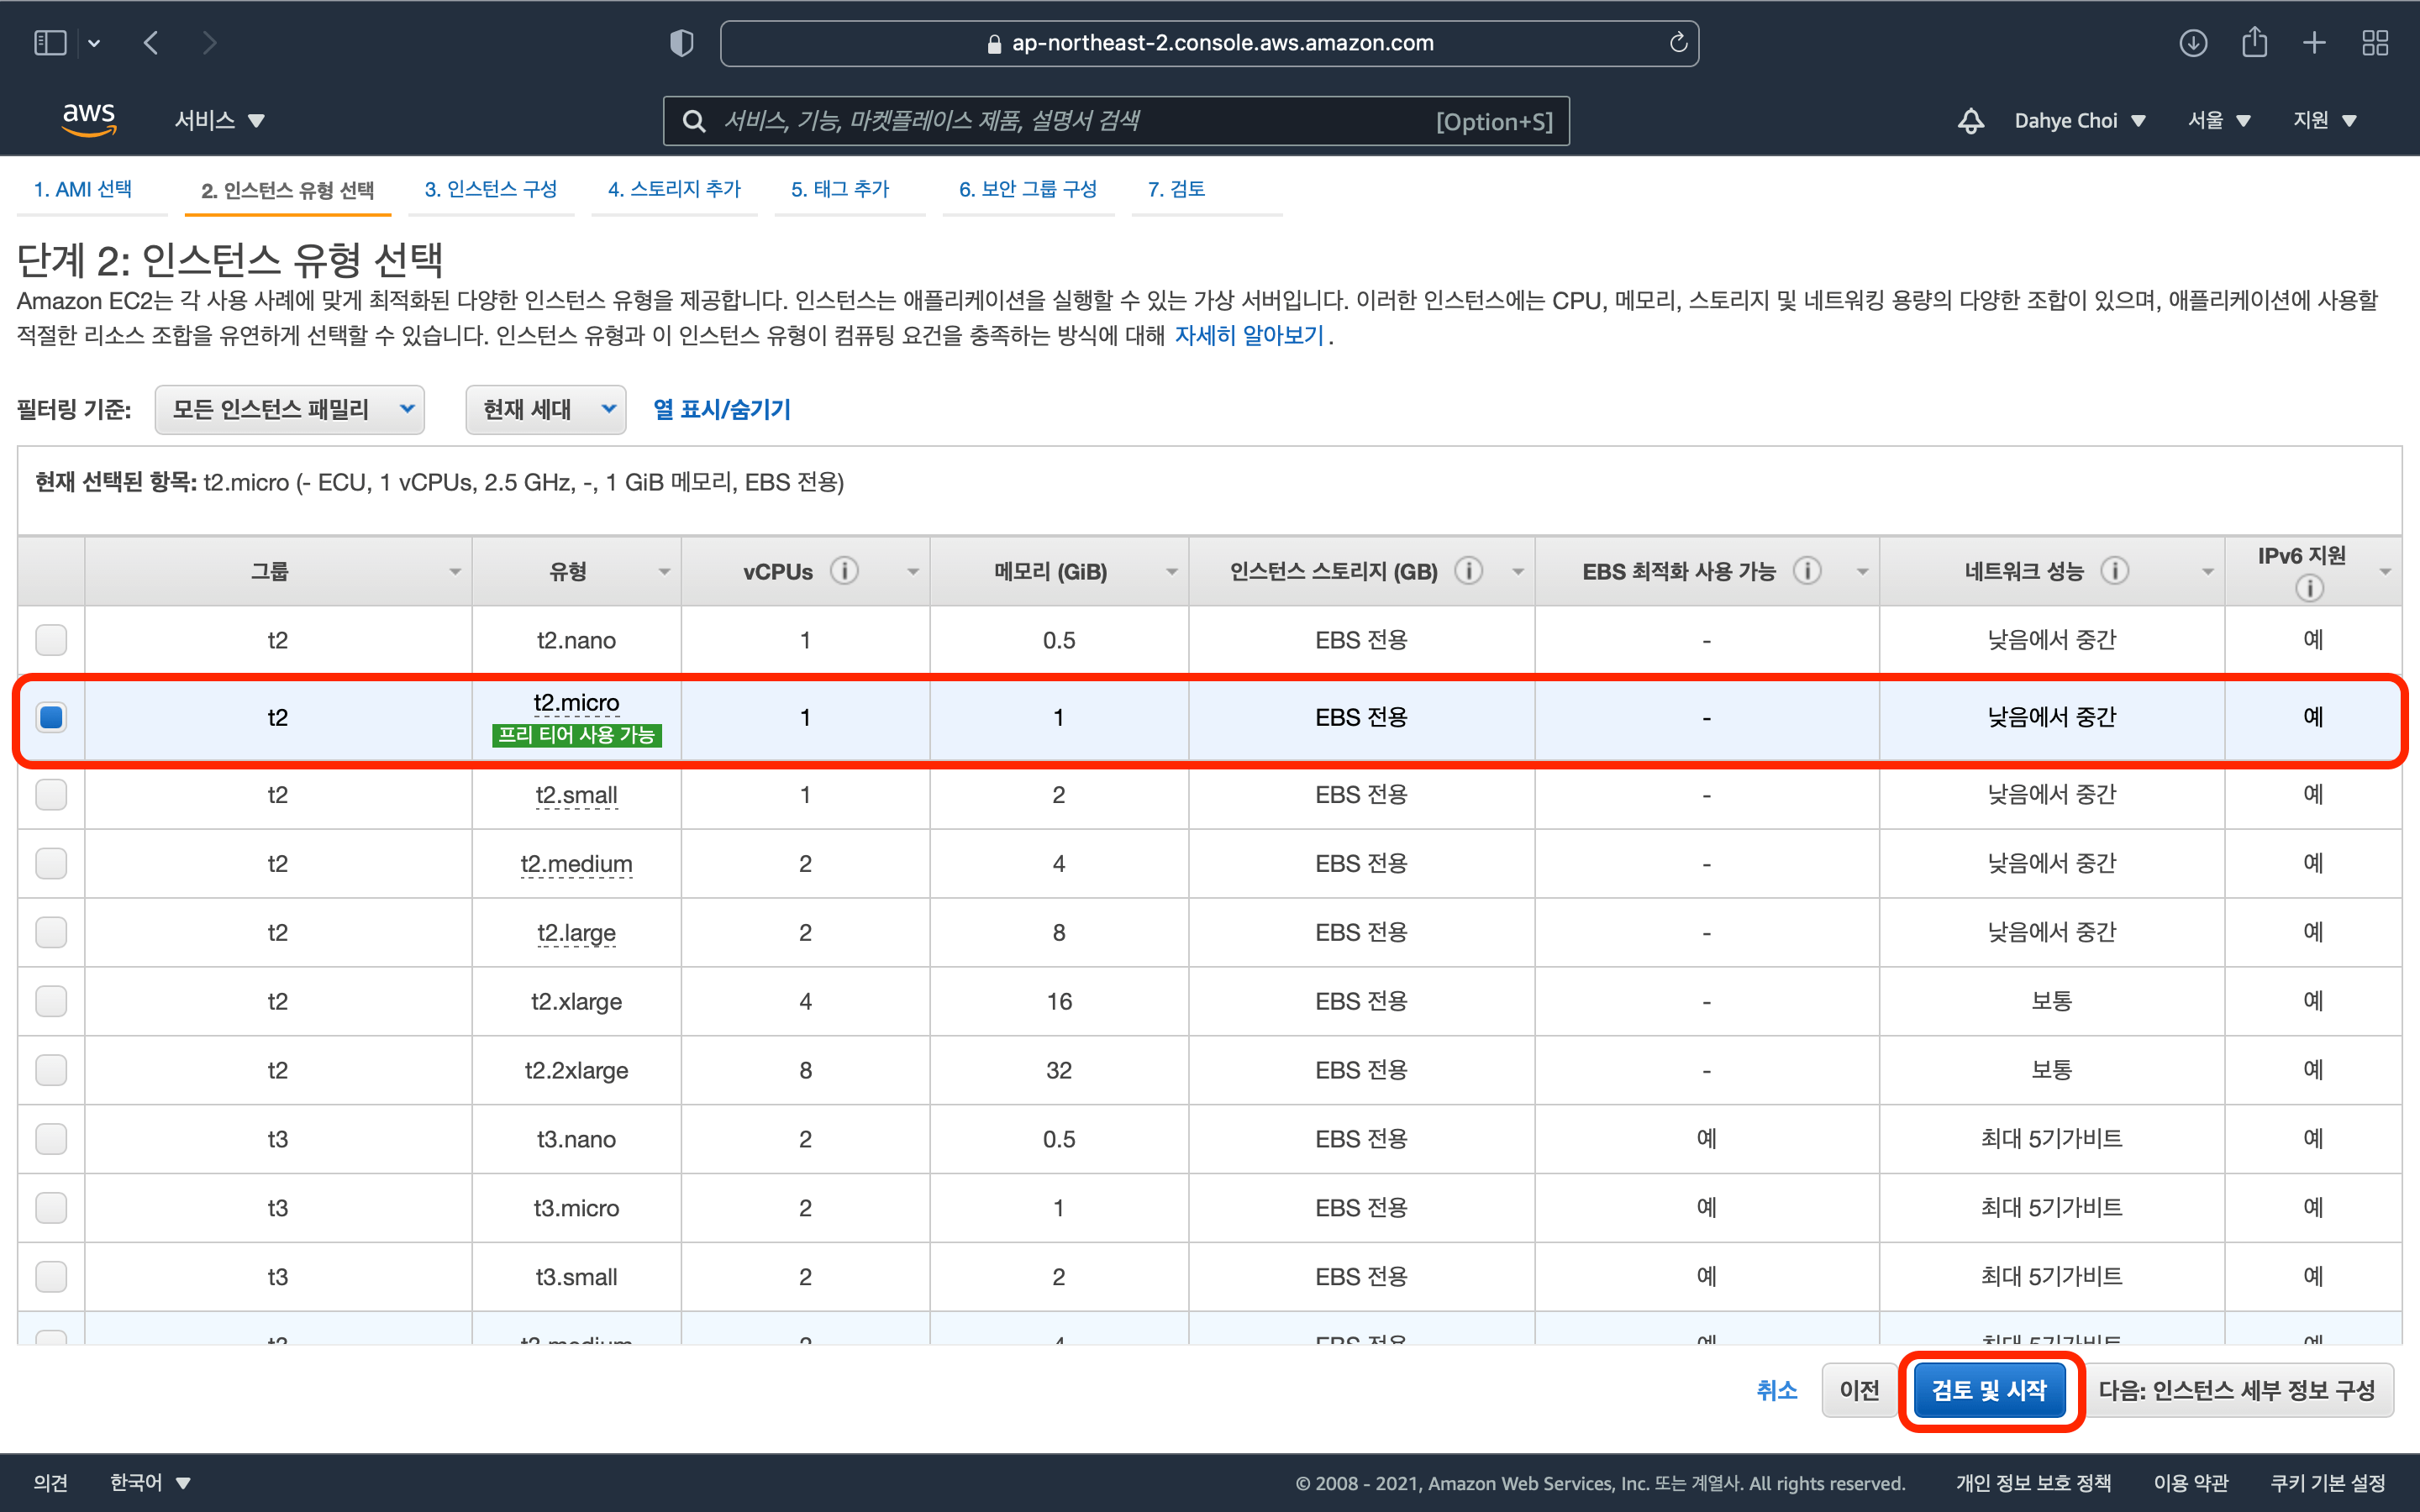Viewport: 2420px width, 1512px height.
Task: Click 다음: 인스턴스 세부 정보 구성 button
Action: point(2237,1390)
